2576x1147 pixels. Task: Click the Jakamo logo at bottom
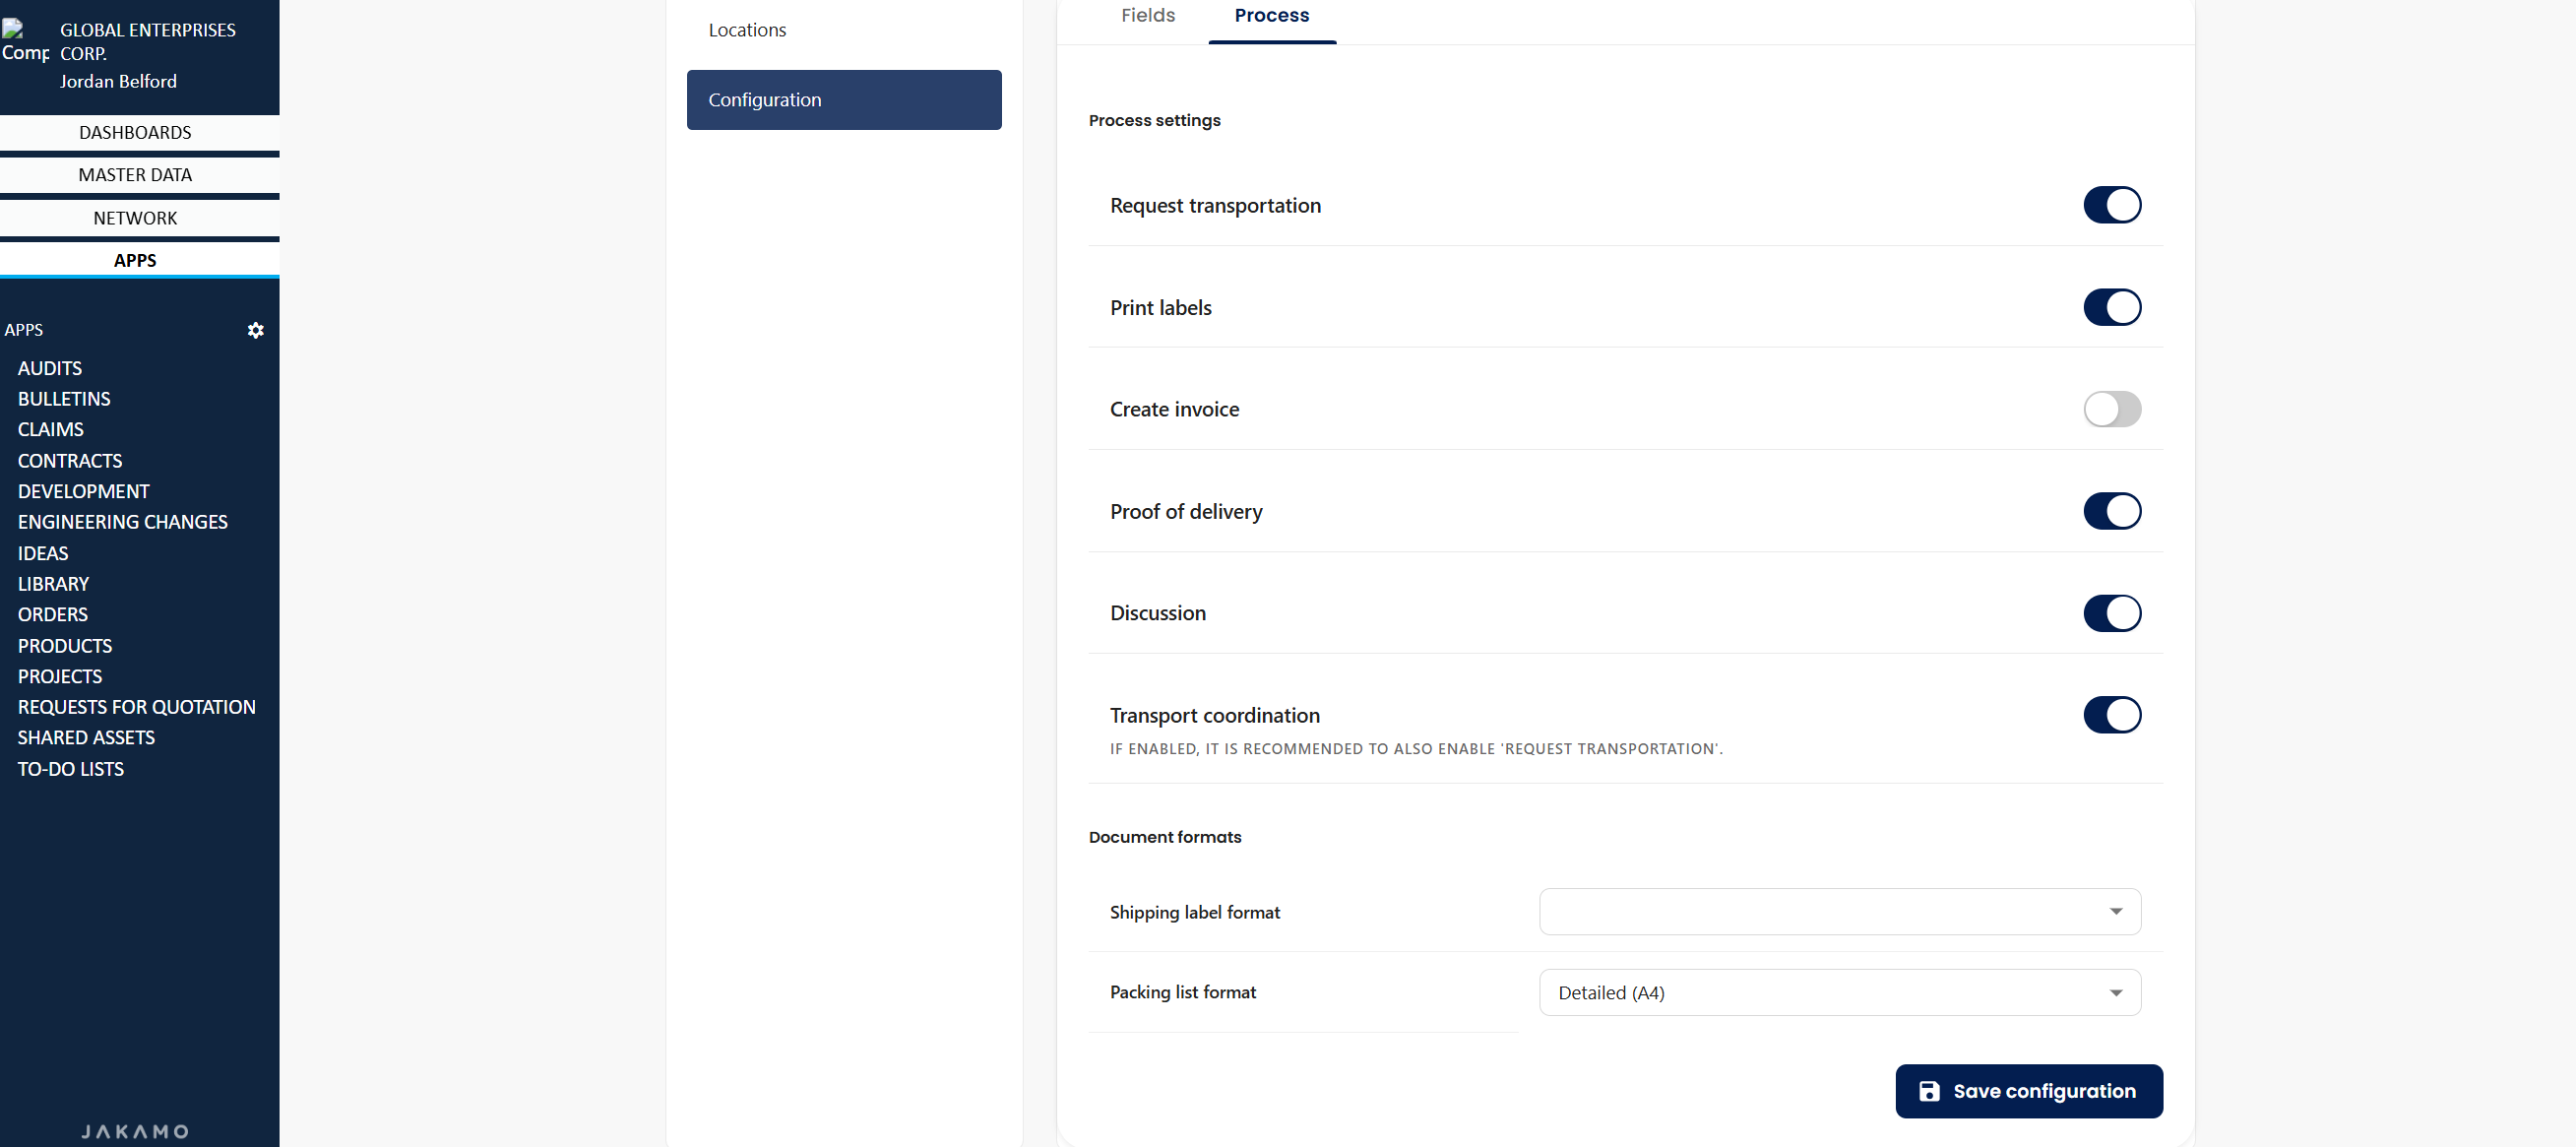[x=135, y=1131]
